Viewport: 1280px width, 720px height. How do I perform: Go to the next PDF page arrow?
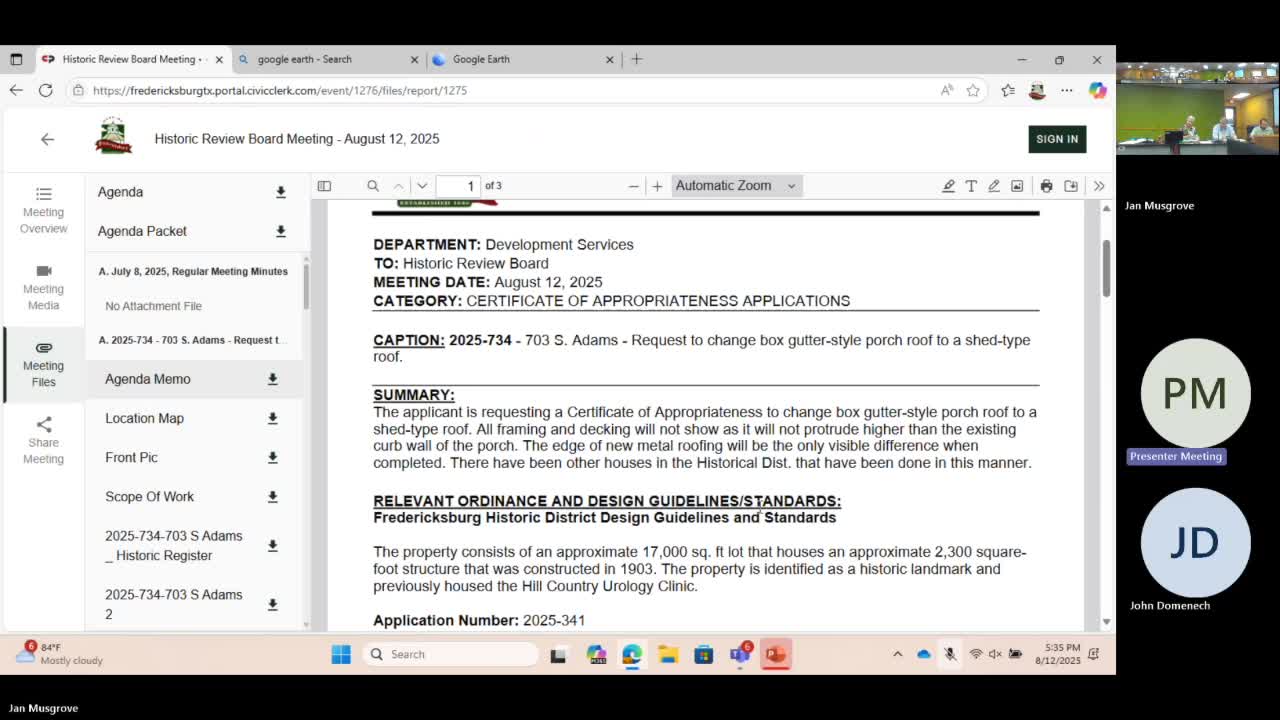(x=422, y=186)
